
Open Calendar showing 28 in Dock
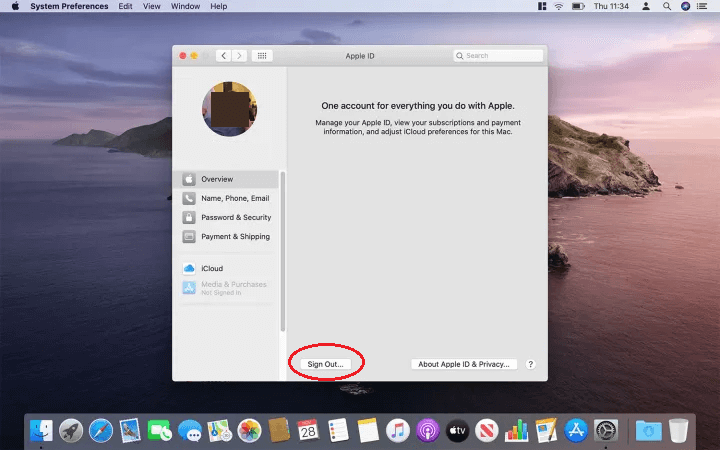[308, 431]
